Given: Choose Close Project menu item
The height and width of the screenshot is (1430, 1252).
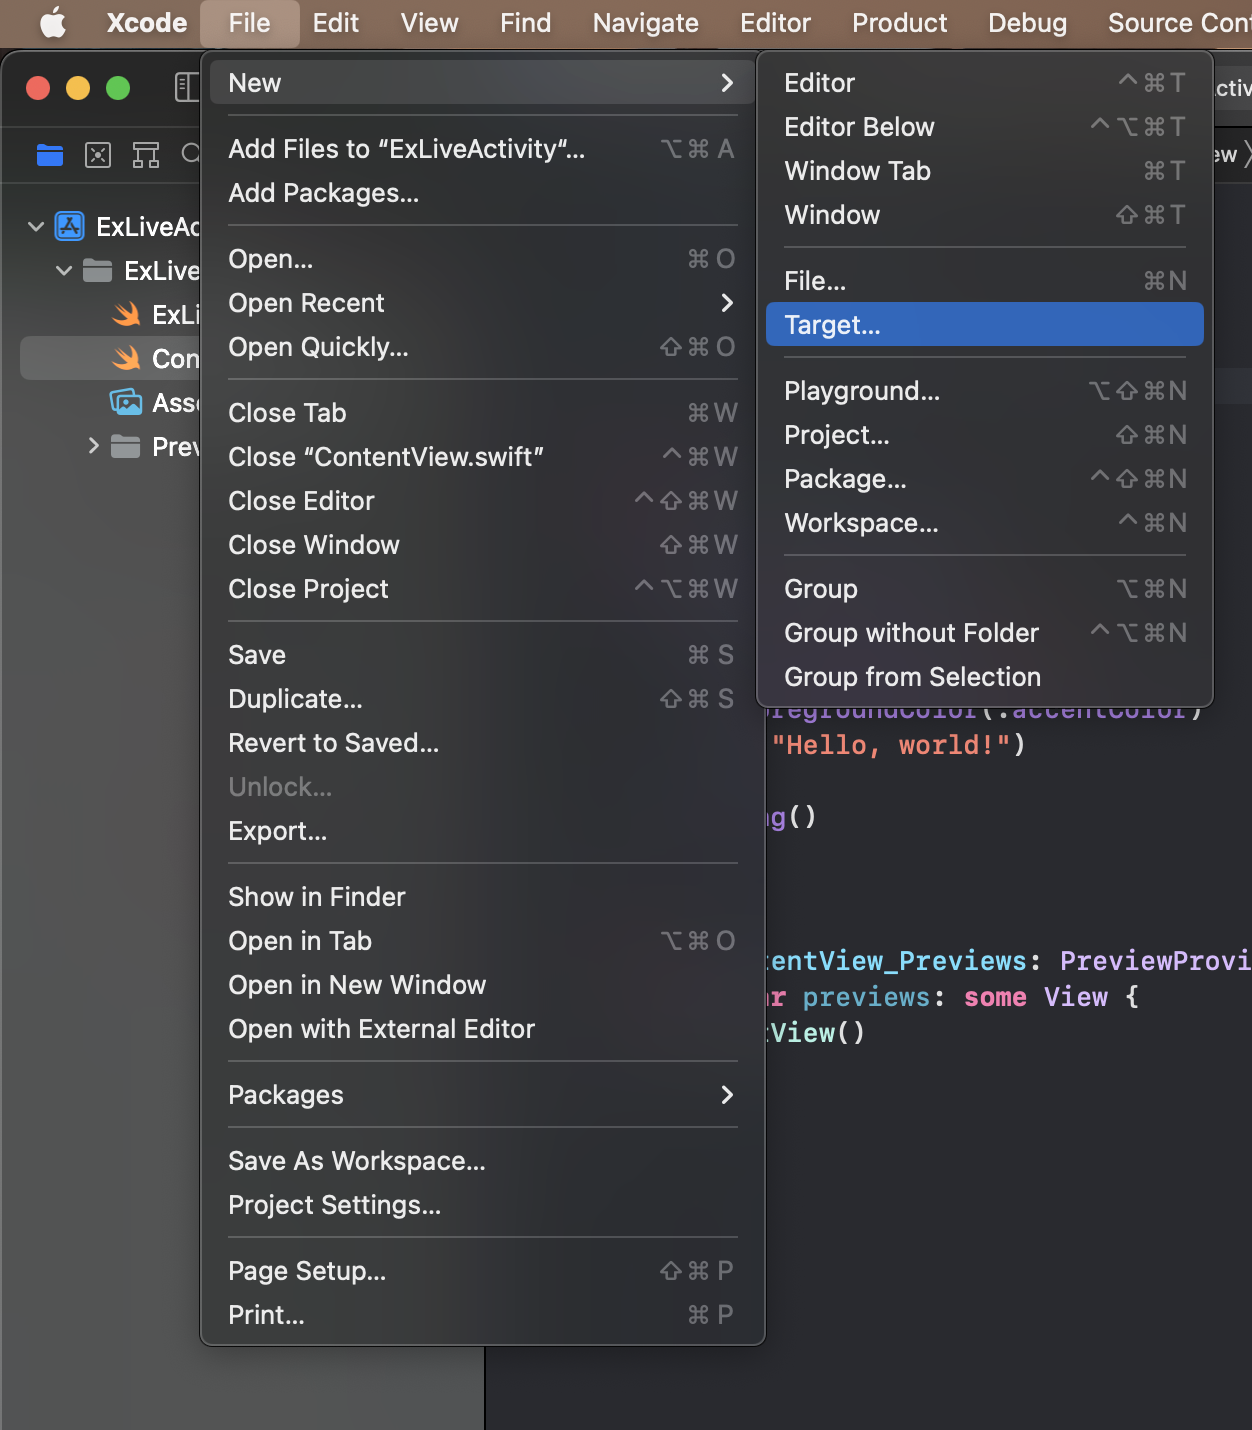Looking at the screenshot, I should pos(482,589).
